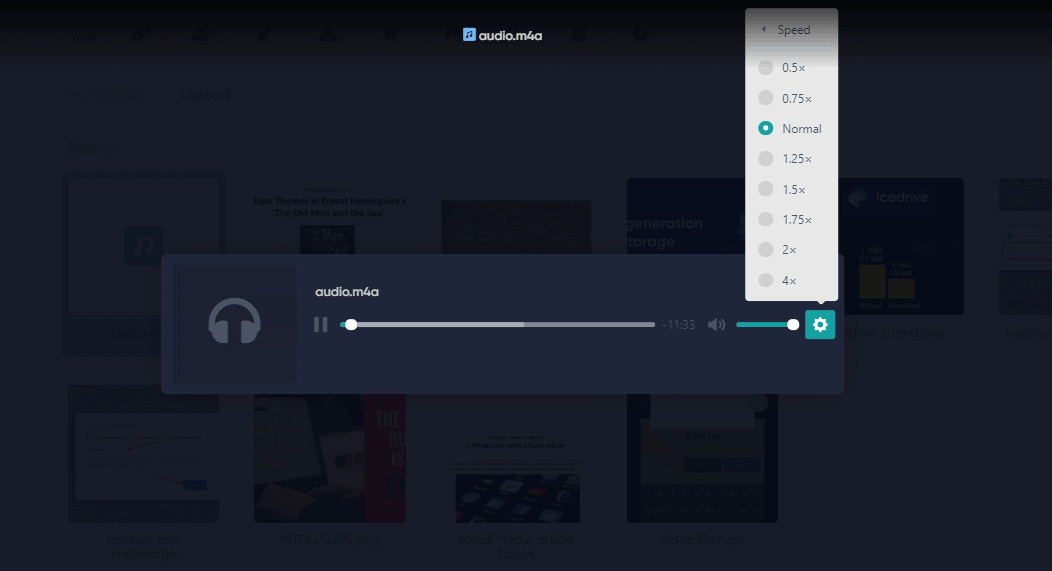Click the remaining time -11:33 display
Screen dimensions: 1052x571
[678, 325]
